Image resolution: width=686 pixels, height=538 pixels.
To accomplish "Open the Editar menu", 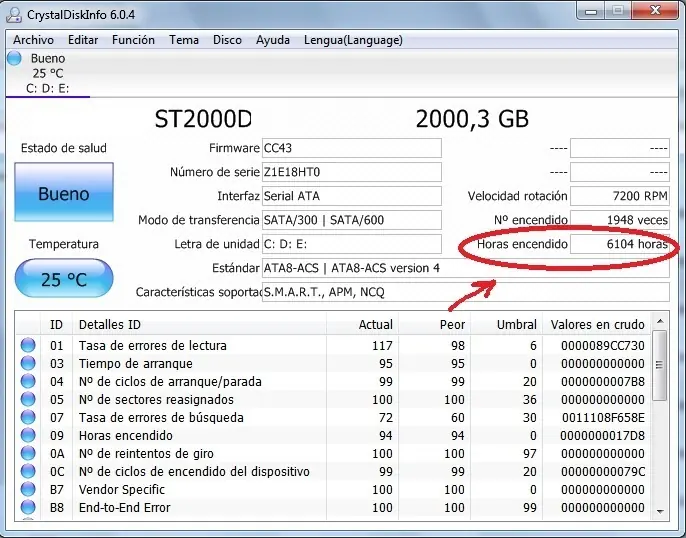I will [83, 40].
